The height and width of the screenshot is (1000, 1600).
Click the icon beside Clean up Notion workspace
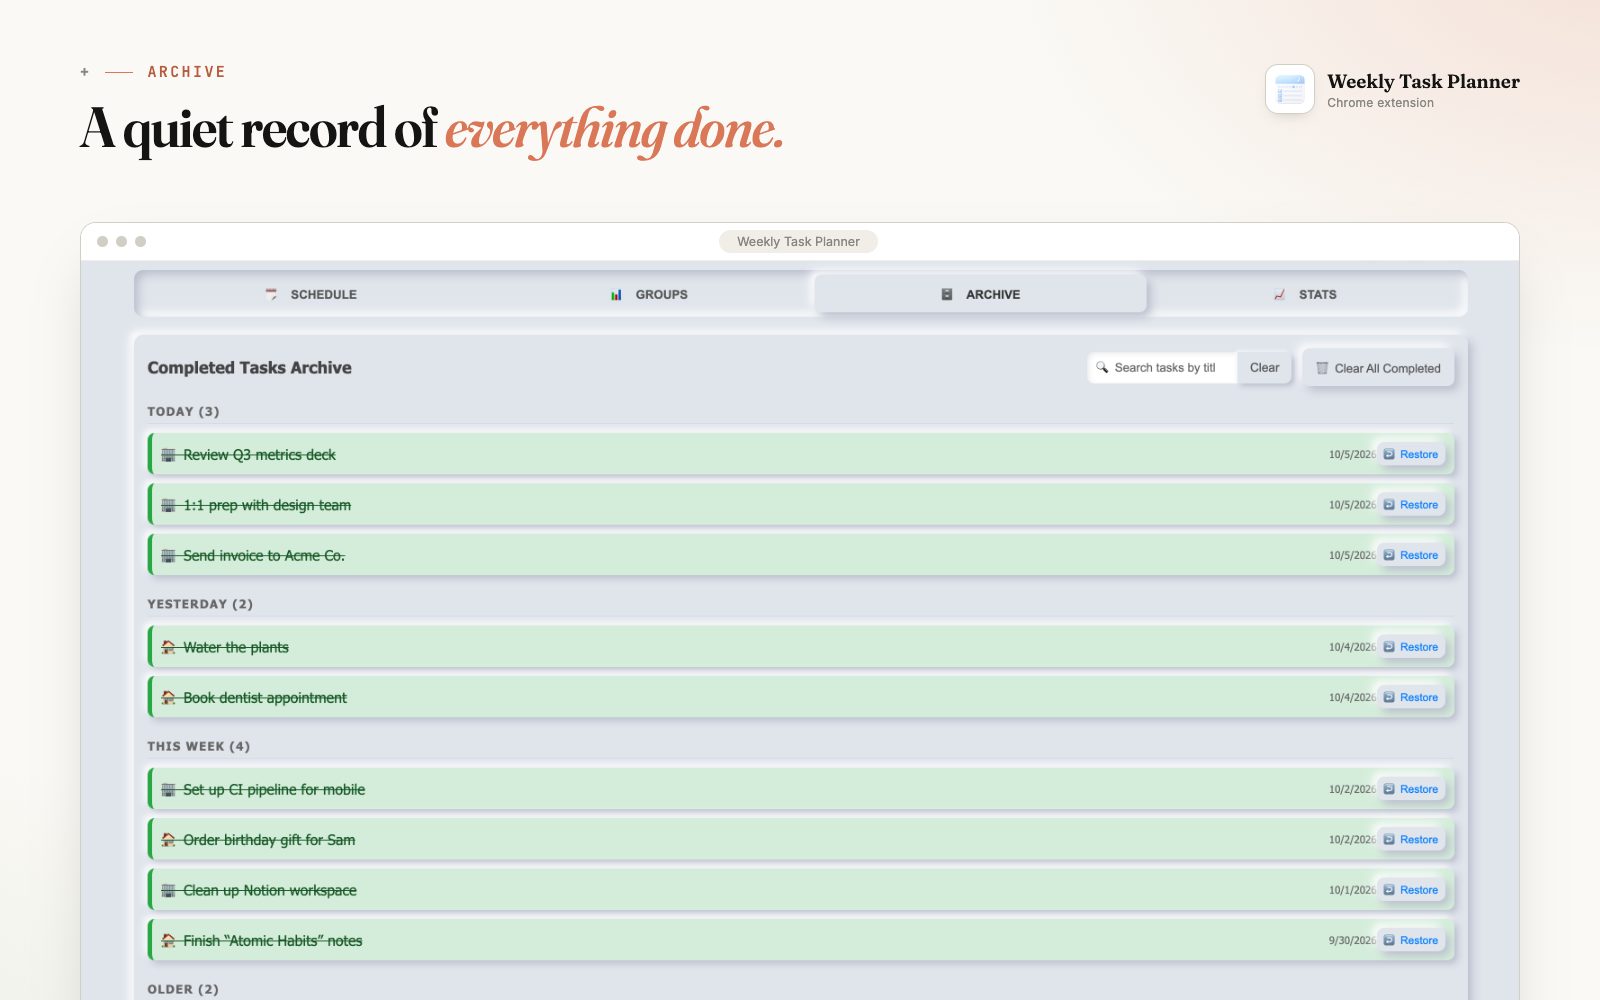[168, 891]
